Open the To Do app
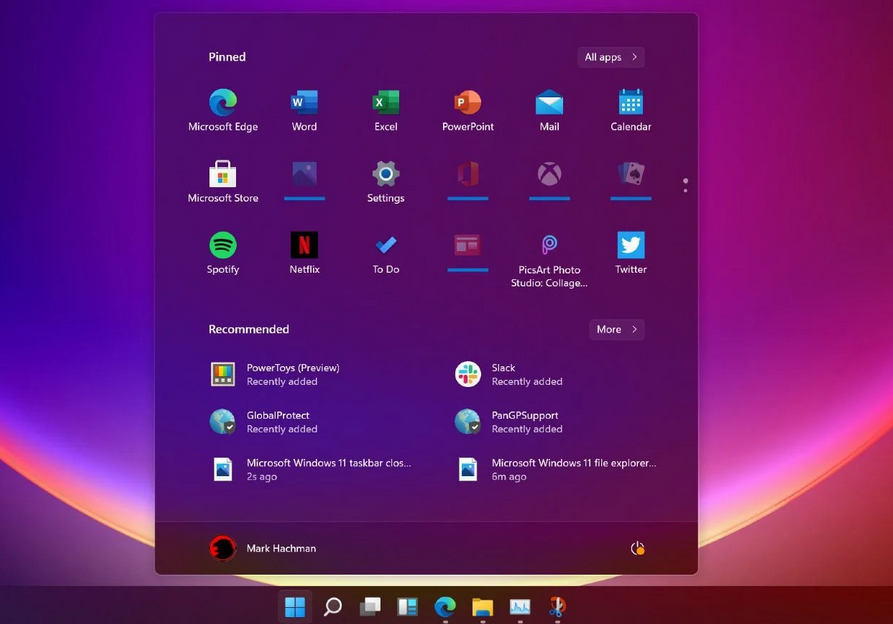The image size is (893, 624). pyautogui.click(x=386, y=253)
